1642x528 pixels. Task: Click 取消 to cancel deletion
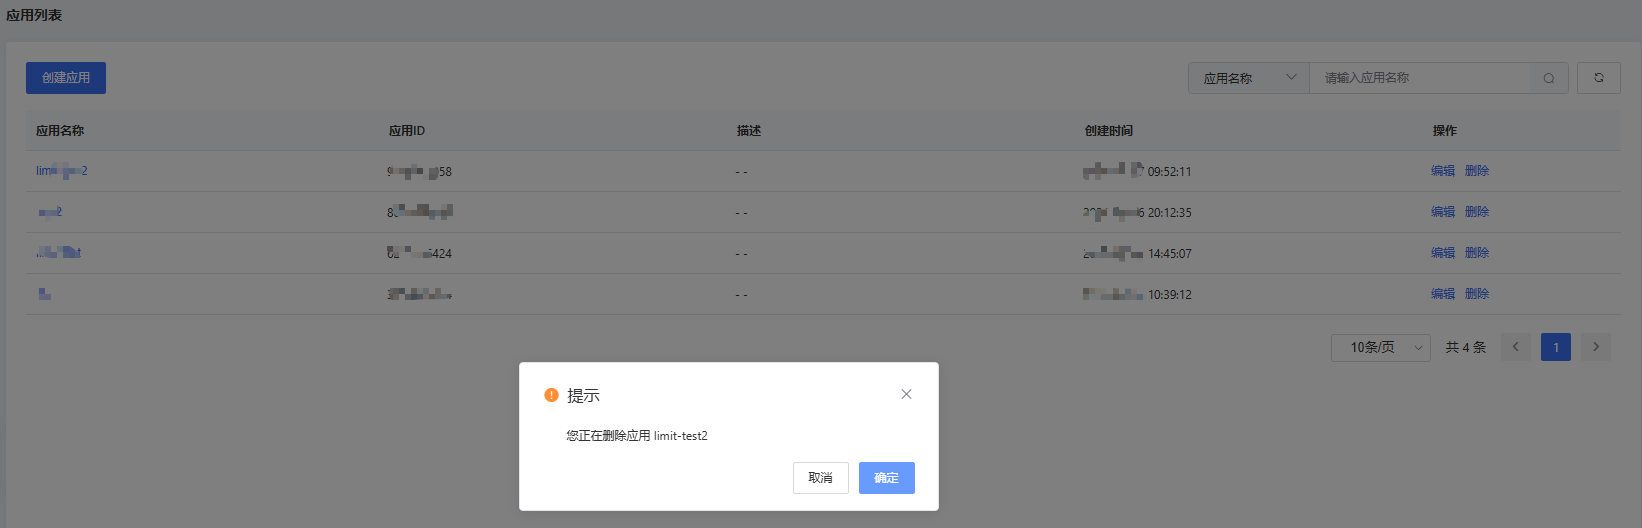(x=821, y=478)
